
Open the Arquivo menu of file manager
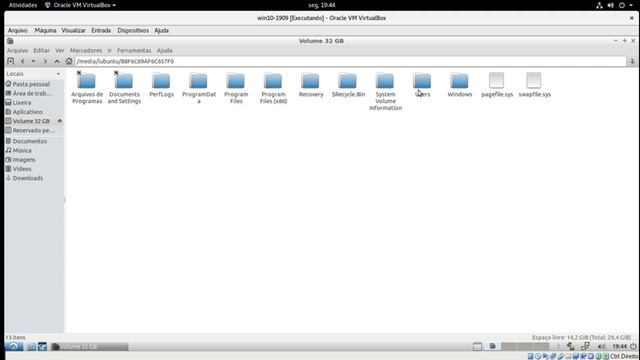pos(17,50)
